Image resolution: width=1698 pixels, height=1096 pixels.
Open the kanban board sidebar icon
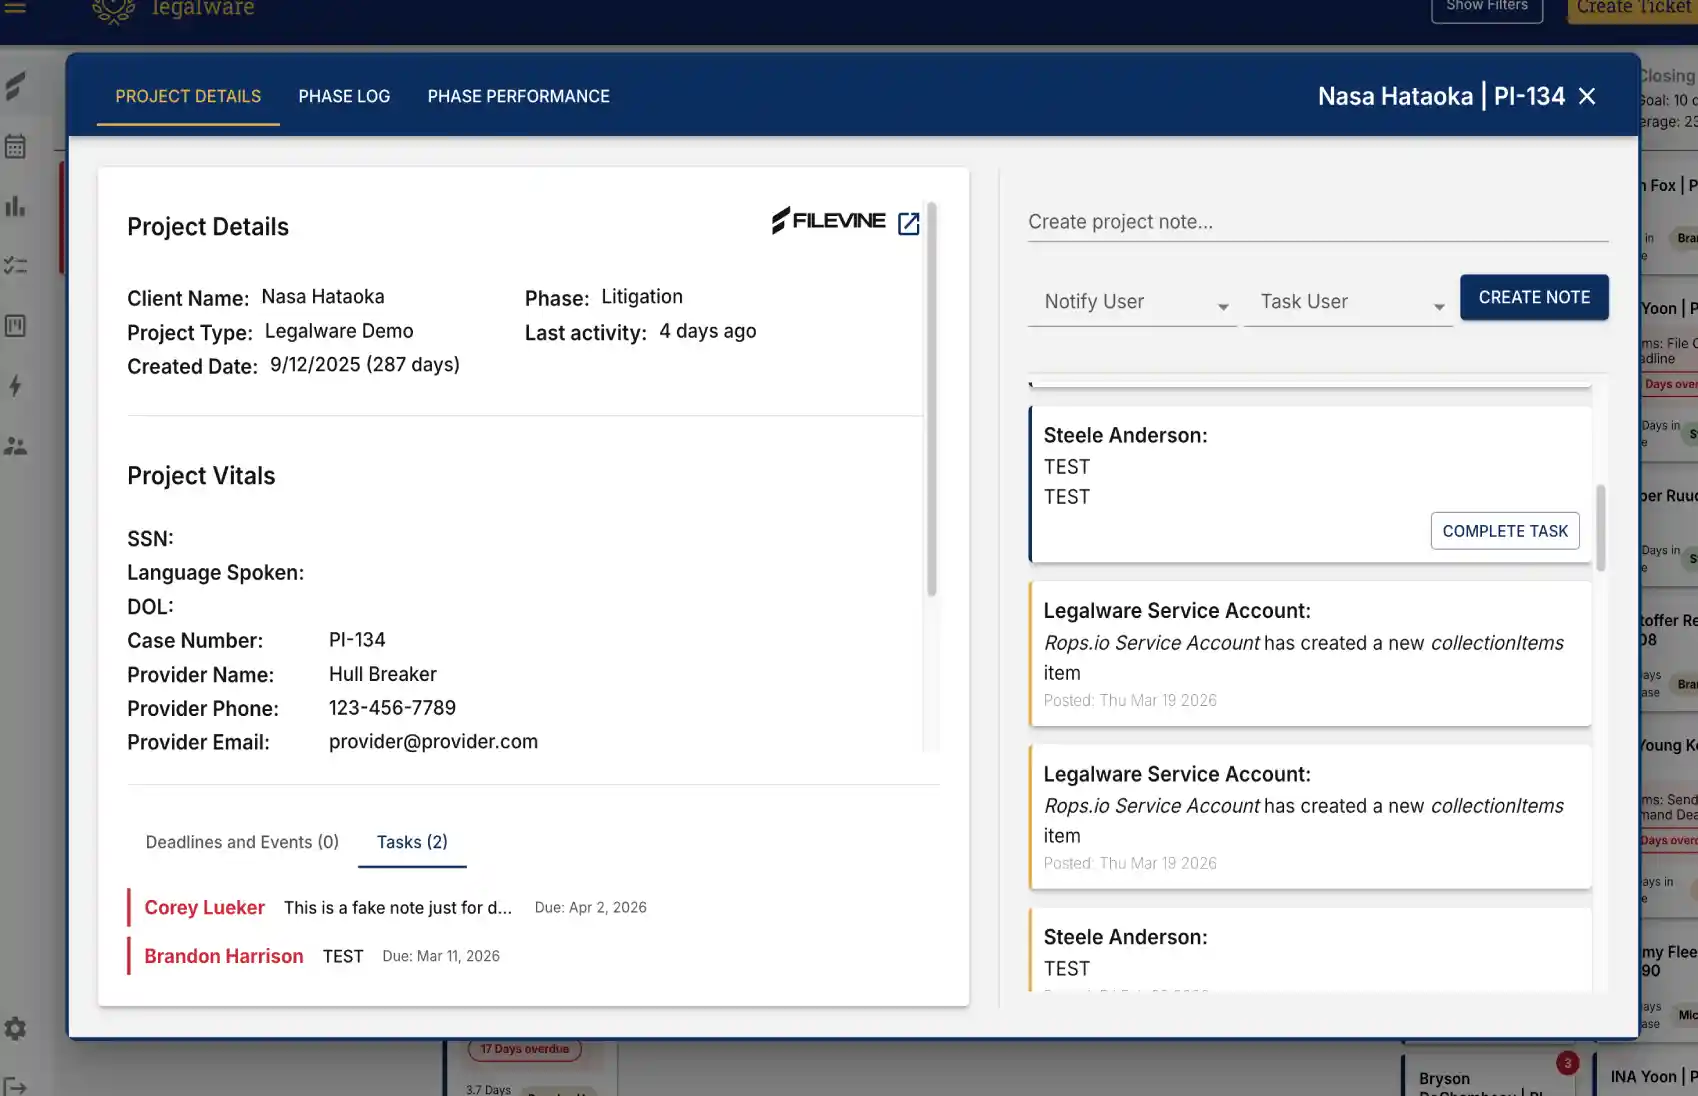pyautogui.click(x=15, y=326)
